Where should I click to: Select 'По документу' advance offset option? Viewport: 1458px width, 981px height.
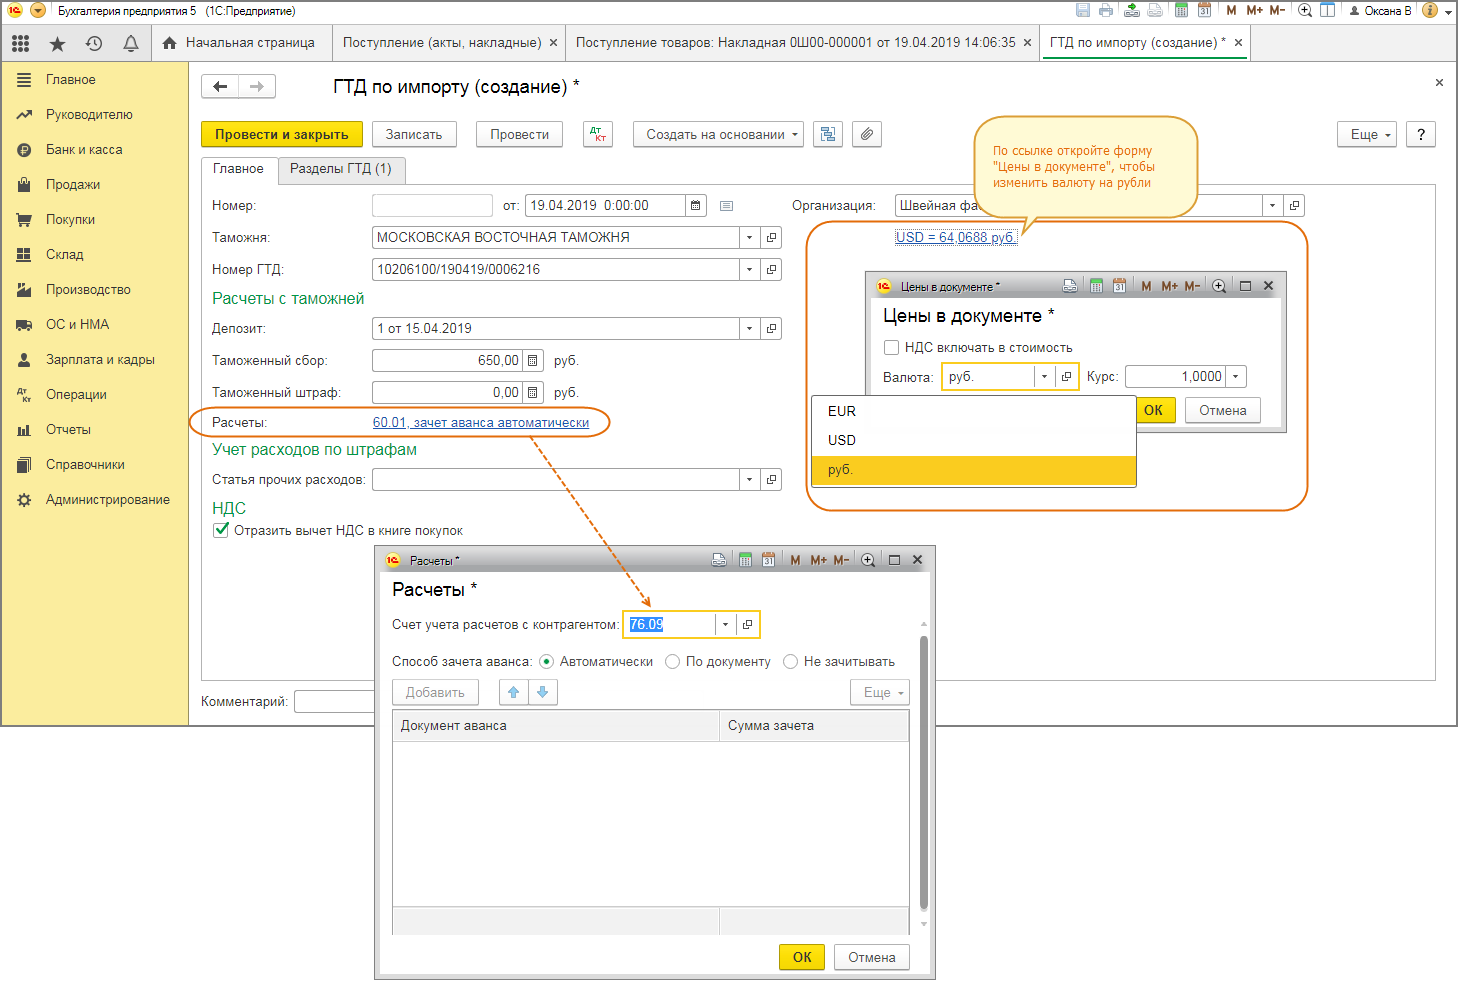pyautogui.click(x=673, y=661)
